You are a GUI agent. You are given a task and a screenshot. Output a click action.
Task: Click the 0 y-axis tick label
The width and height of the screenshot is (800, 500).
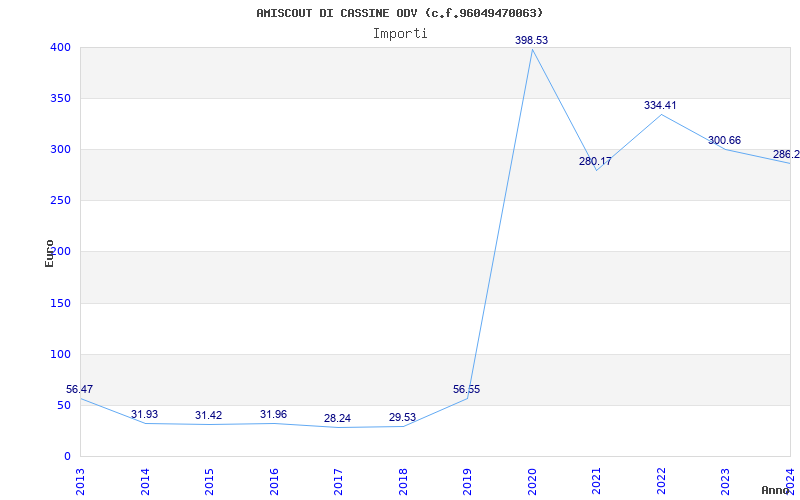click(67, 456)
